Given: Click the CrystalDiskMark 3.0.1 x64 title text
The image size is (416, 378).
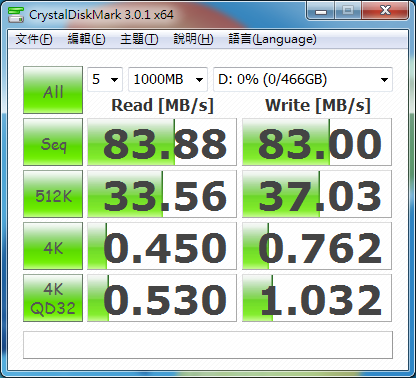Looking at the screenshot, I should tap(101, 15).
